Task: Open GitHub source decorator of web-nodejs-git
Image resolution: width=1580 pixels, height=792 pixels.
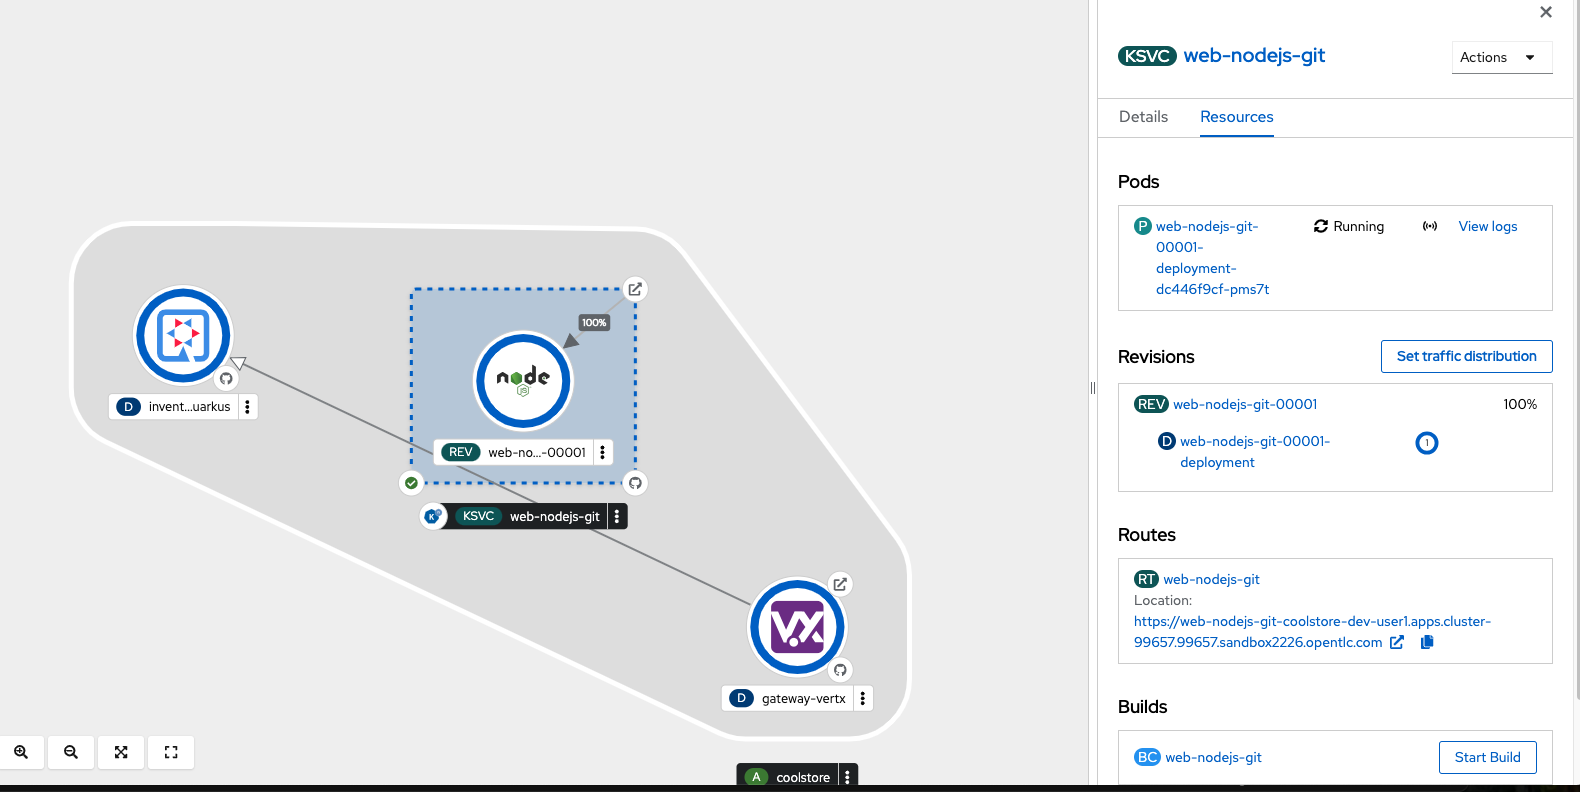Action: [635, 483]
